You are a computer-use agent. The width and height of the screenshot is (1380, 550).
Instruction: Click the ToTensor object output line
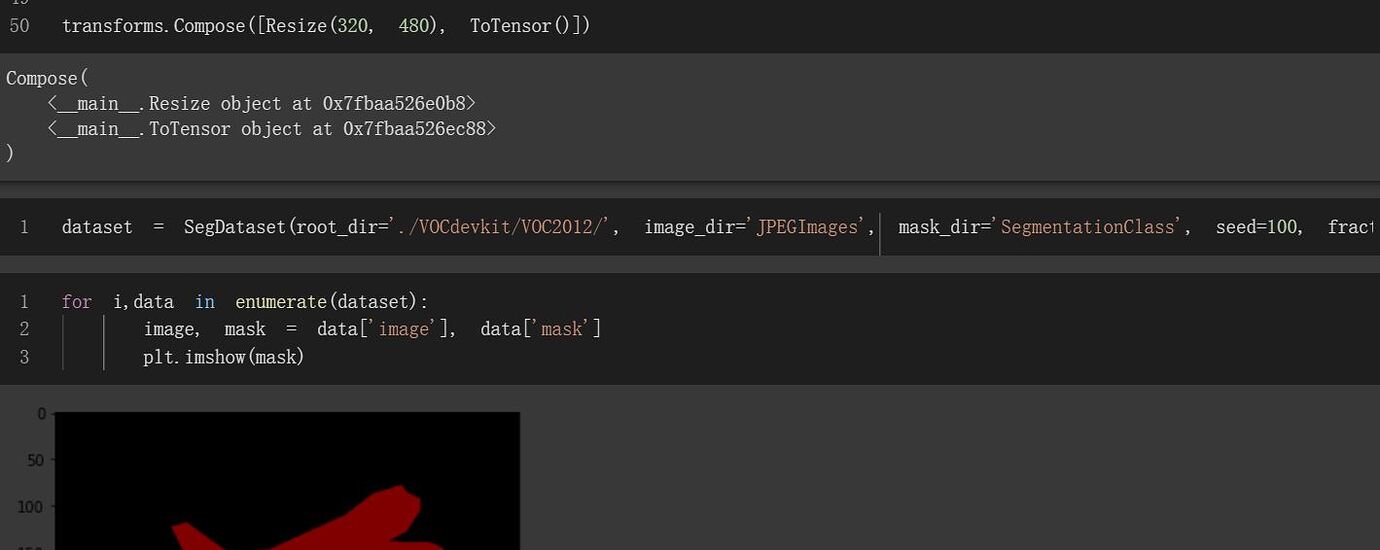click(x=271, y=129)
